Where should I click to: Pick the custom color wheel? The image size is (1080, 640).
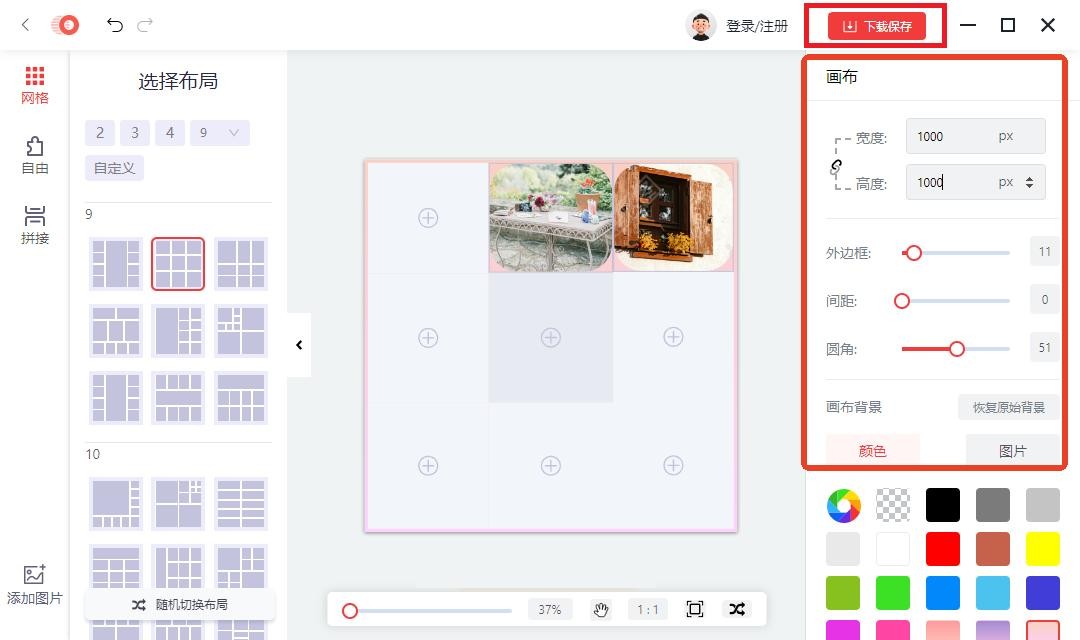[x=844, y=505]
